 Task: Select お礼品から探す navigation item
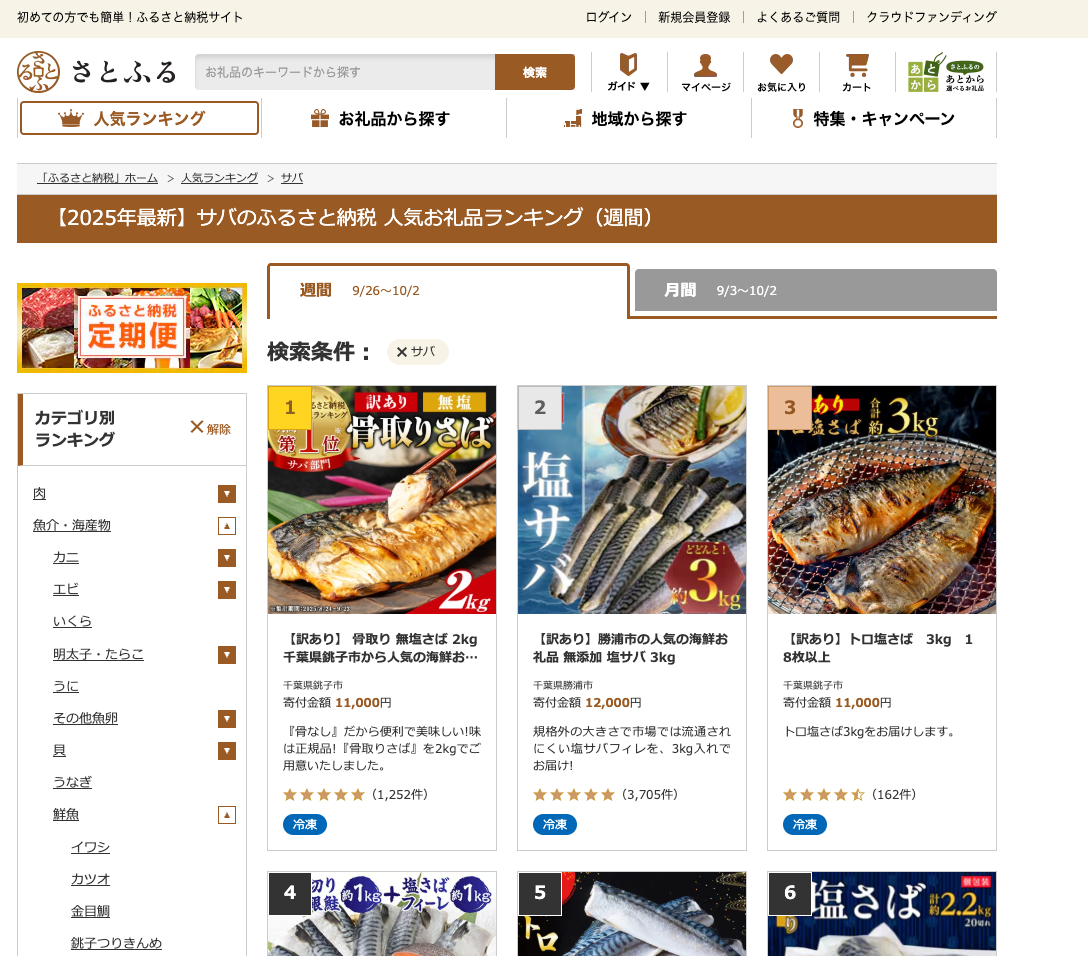coord(384,119)
